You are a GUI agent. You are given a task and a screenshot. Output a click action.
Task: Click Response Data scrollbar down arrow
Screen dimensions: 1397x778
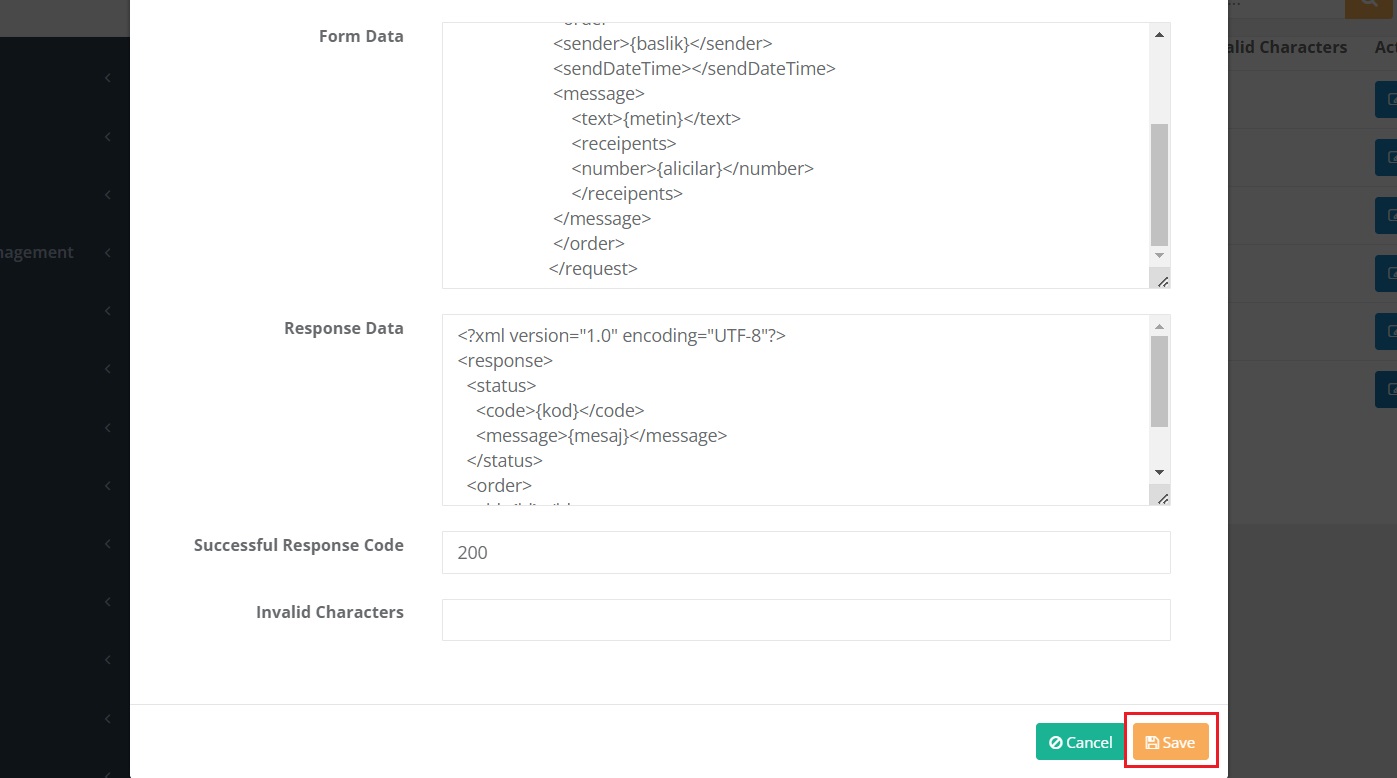click(1159, 472)
